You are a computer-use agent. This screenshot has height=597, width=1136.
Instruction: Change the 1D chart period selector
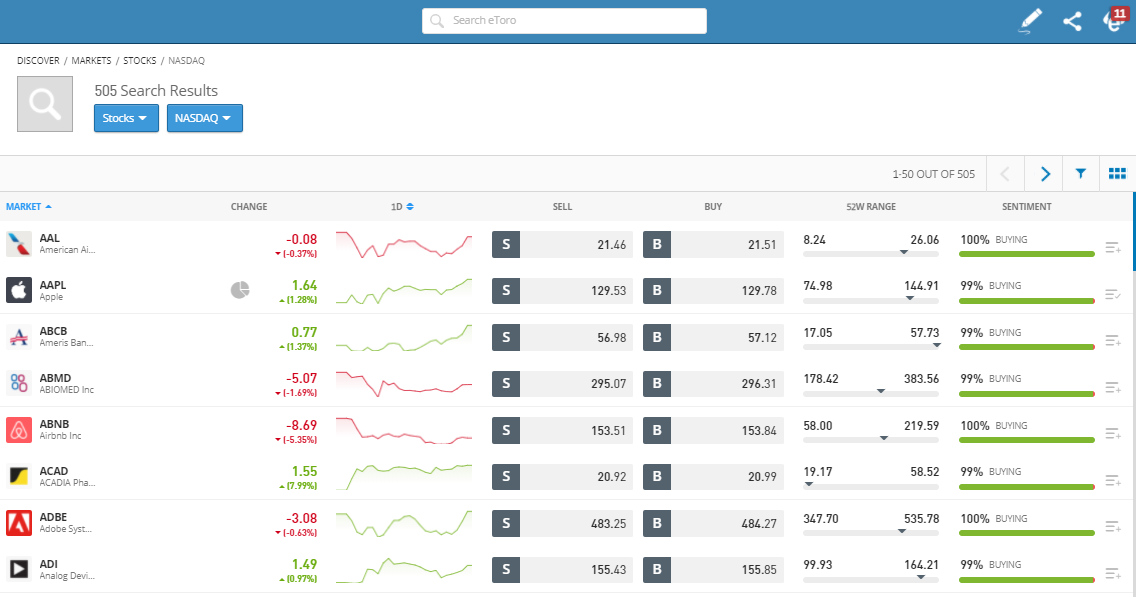(x=402, y=206)
